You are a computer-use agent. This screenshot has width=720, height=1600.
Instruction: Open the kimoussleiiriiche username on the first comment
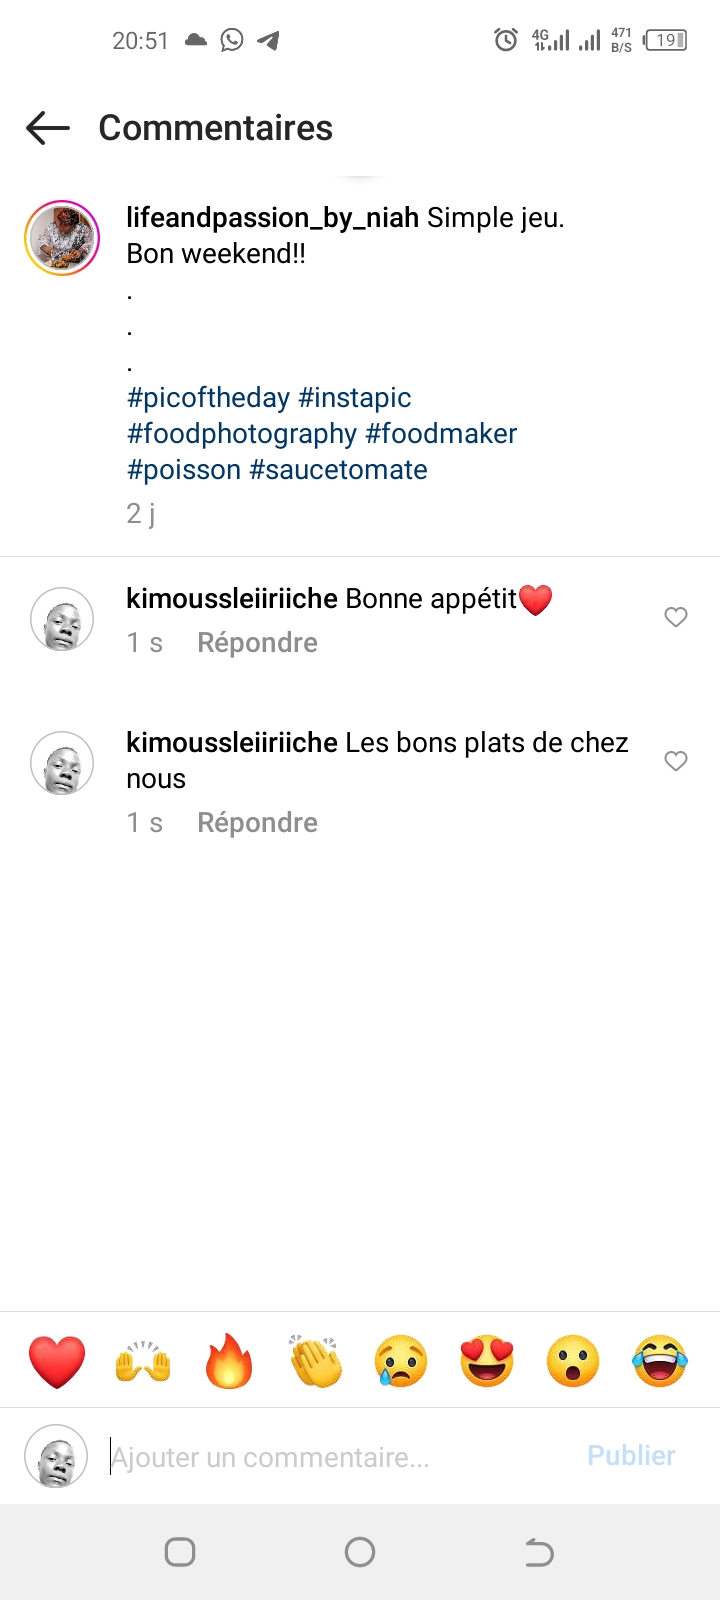coord(232,599)
